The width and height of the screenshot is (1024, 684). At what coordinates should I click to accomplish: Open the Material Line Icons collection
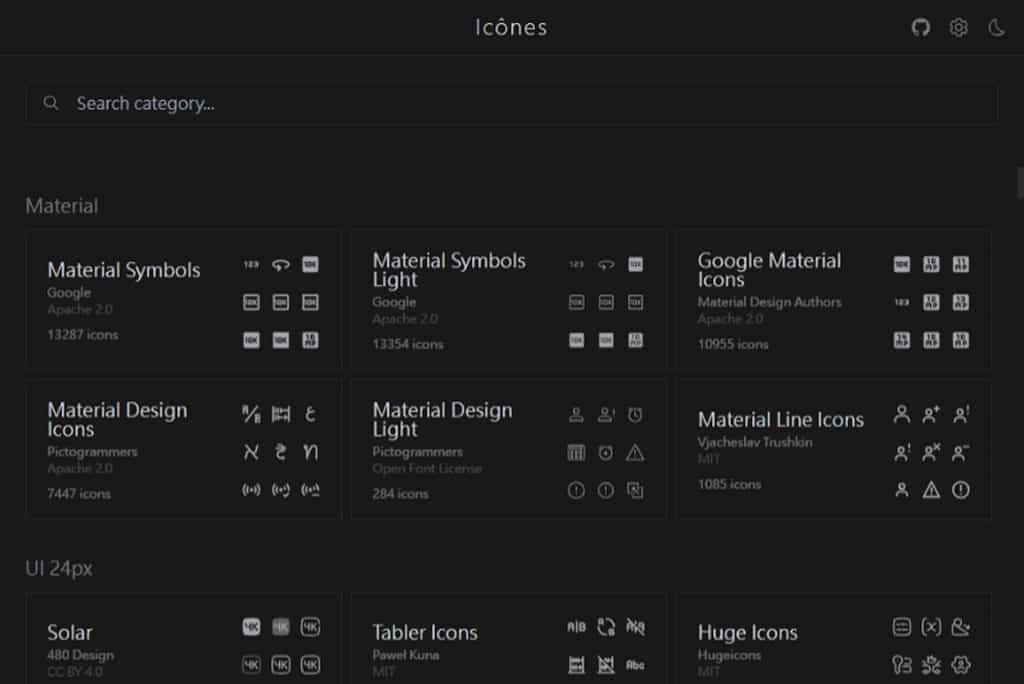coord(780,420)
